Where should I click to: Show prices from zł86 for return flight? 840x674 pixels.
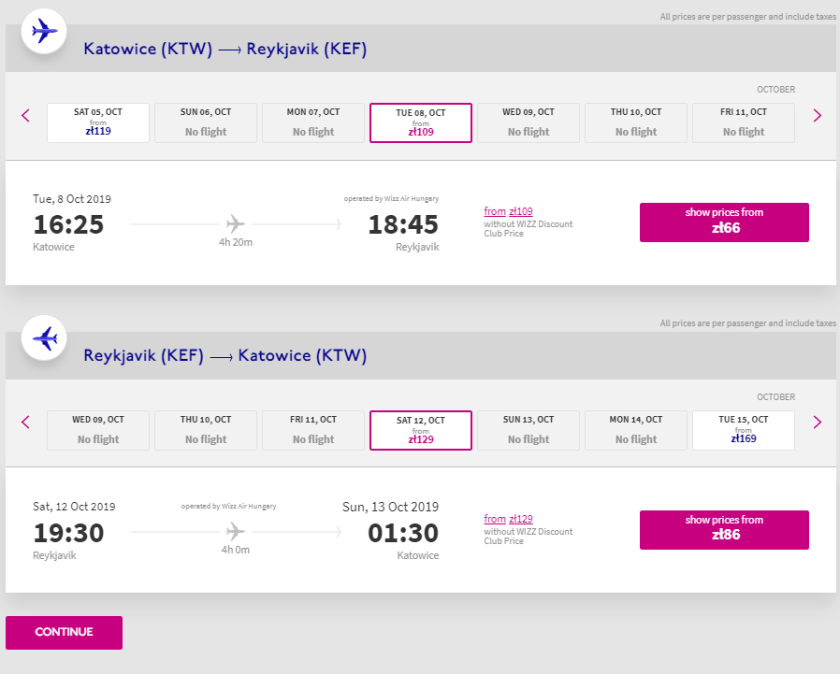724,529
